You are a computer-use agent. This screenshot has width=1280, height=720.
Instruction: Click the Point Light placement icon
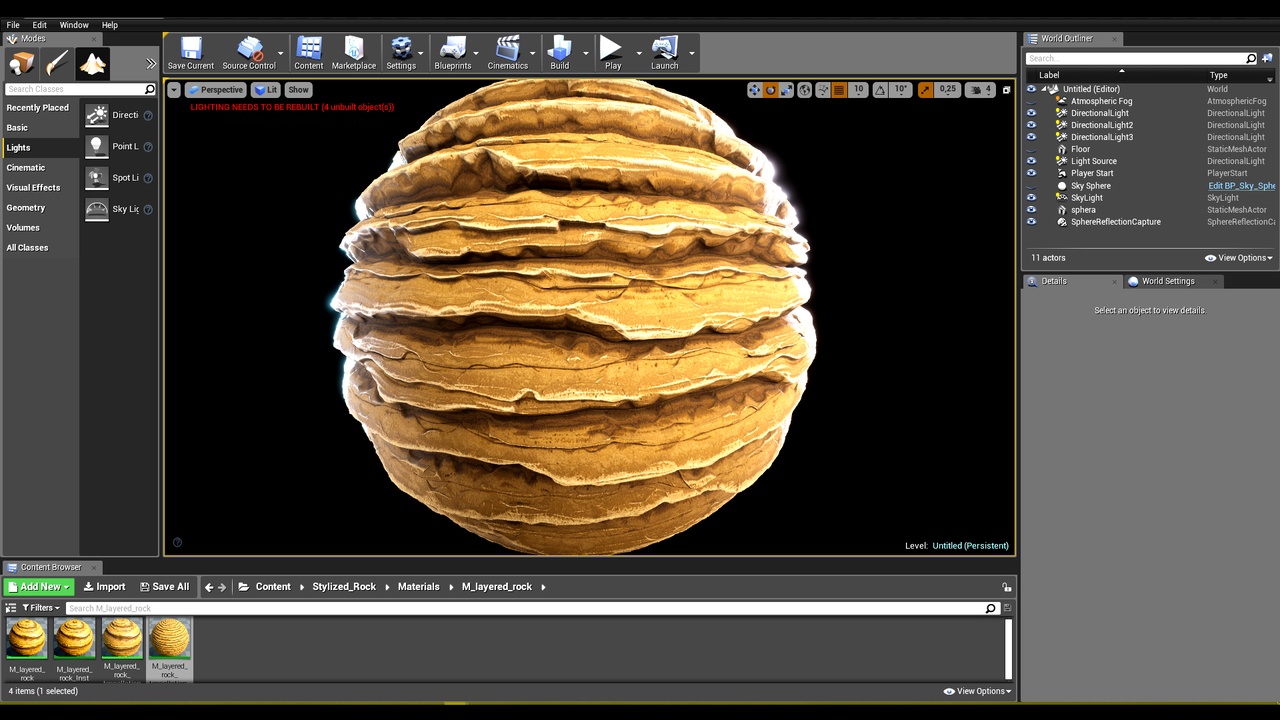[97, 146]
